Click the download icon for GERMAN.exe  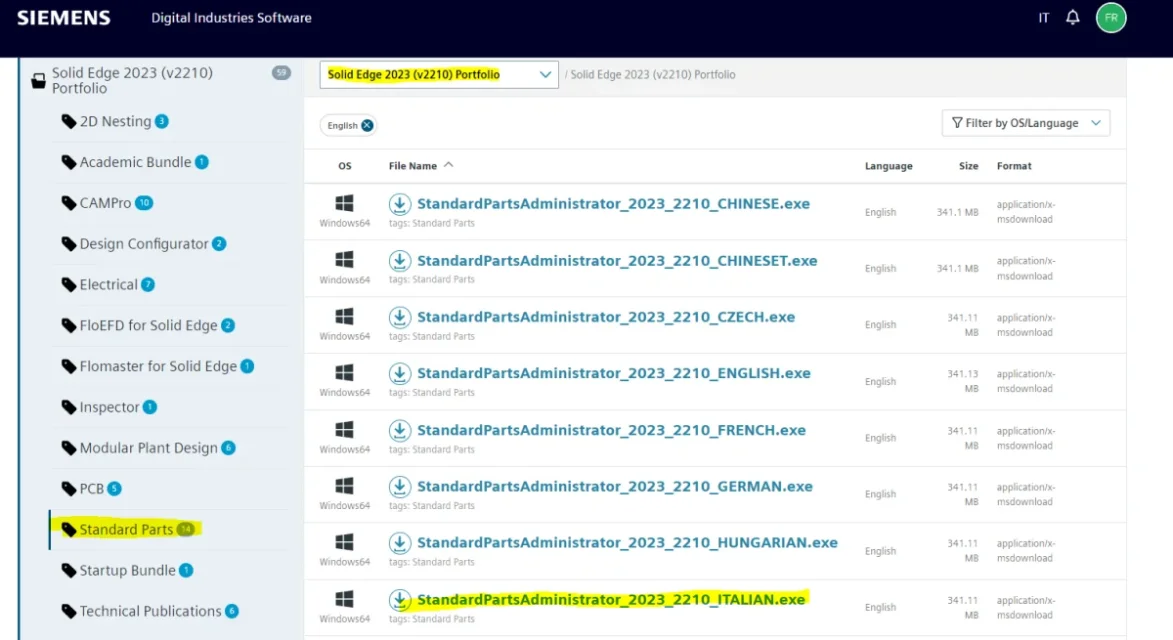coord(399,487)
